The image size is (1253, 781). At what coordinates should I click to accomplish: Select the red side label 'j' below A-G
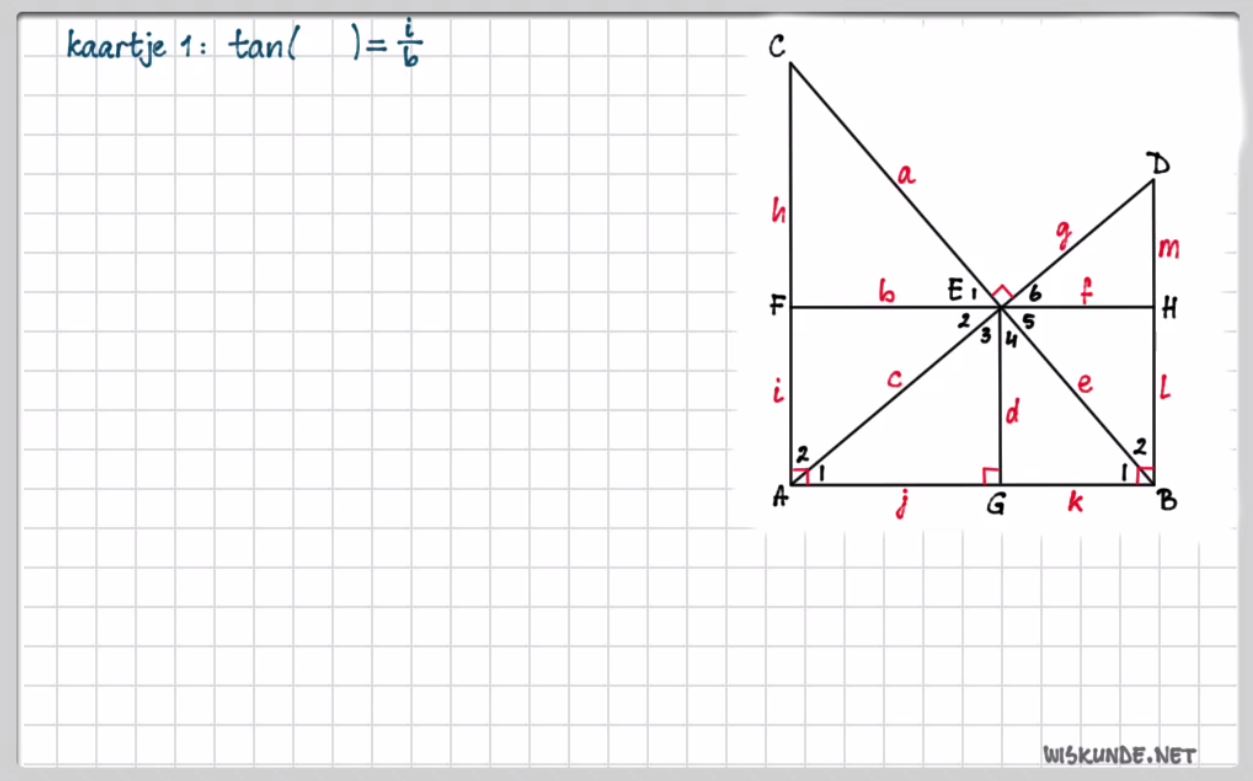click(901, 506)
